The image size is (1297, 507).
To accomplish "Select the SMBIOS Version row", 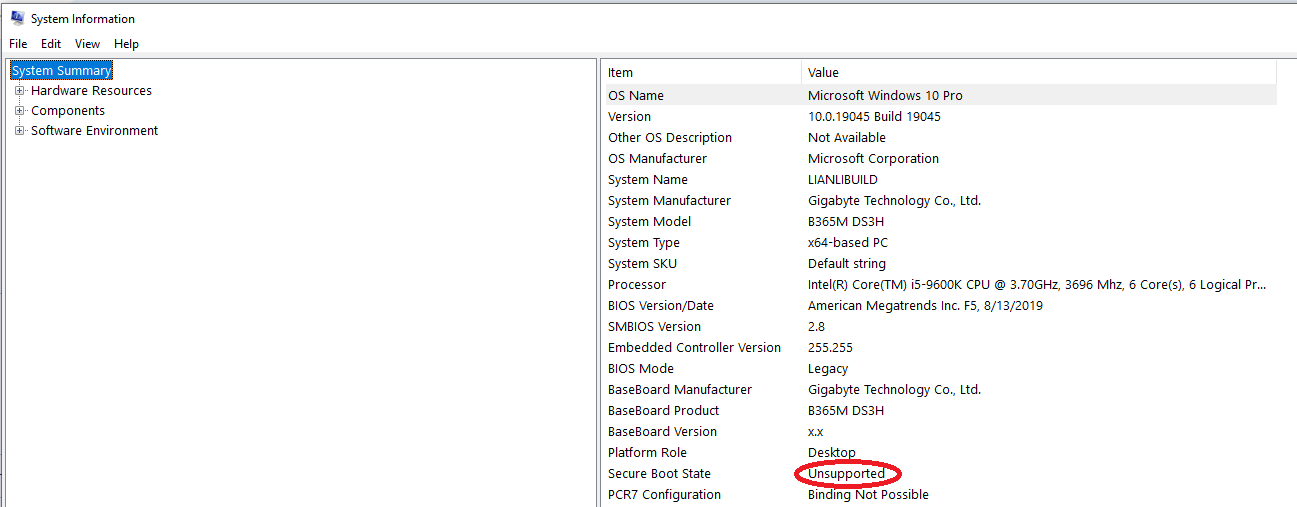I will pyautogui.click(x=940, y=327).
